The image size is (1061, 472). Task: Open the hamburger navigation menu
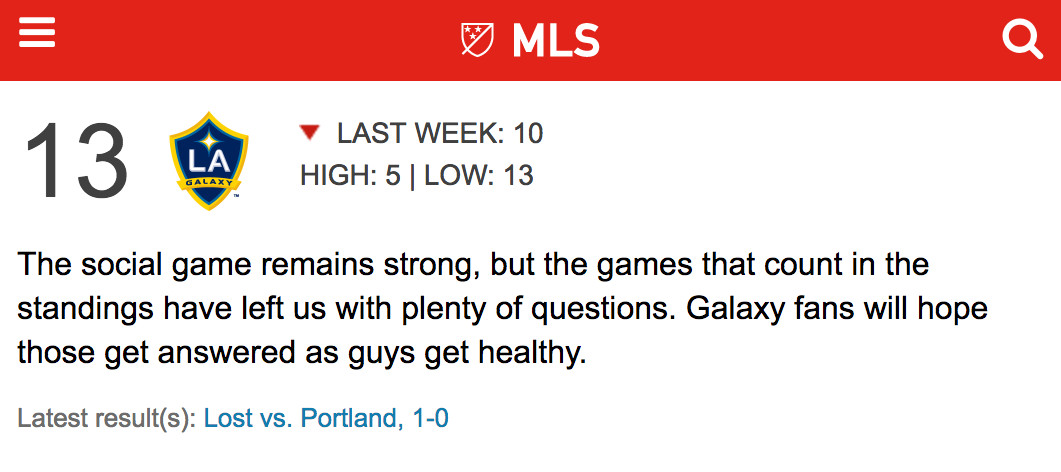(x=36, y=36)
